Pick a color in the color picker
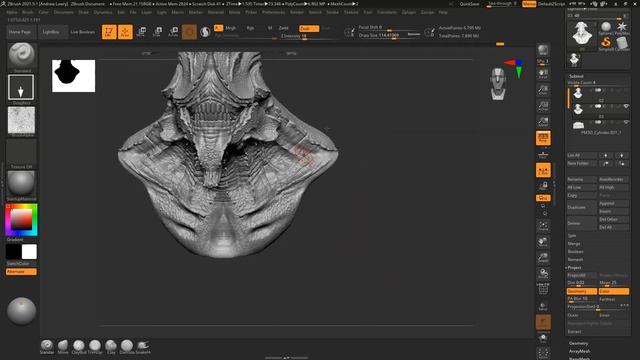This screenshot has width=640, height=360. pos(21,220)
